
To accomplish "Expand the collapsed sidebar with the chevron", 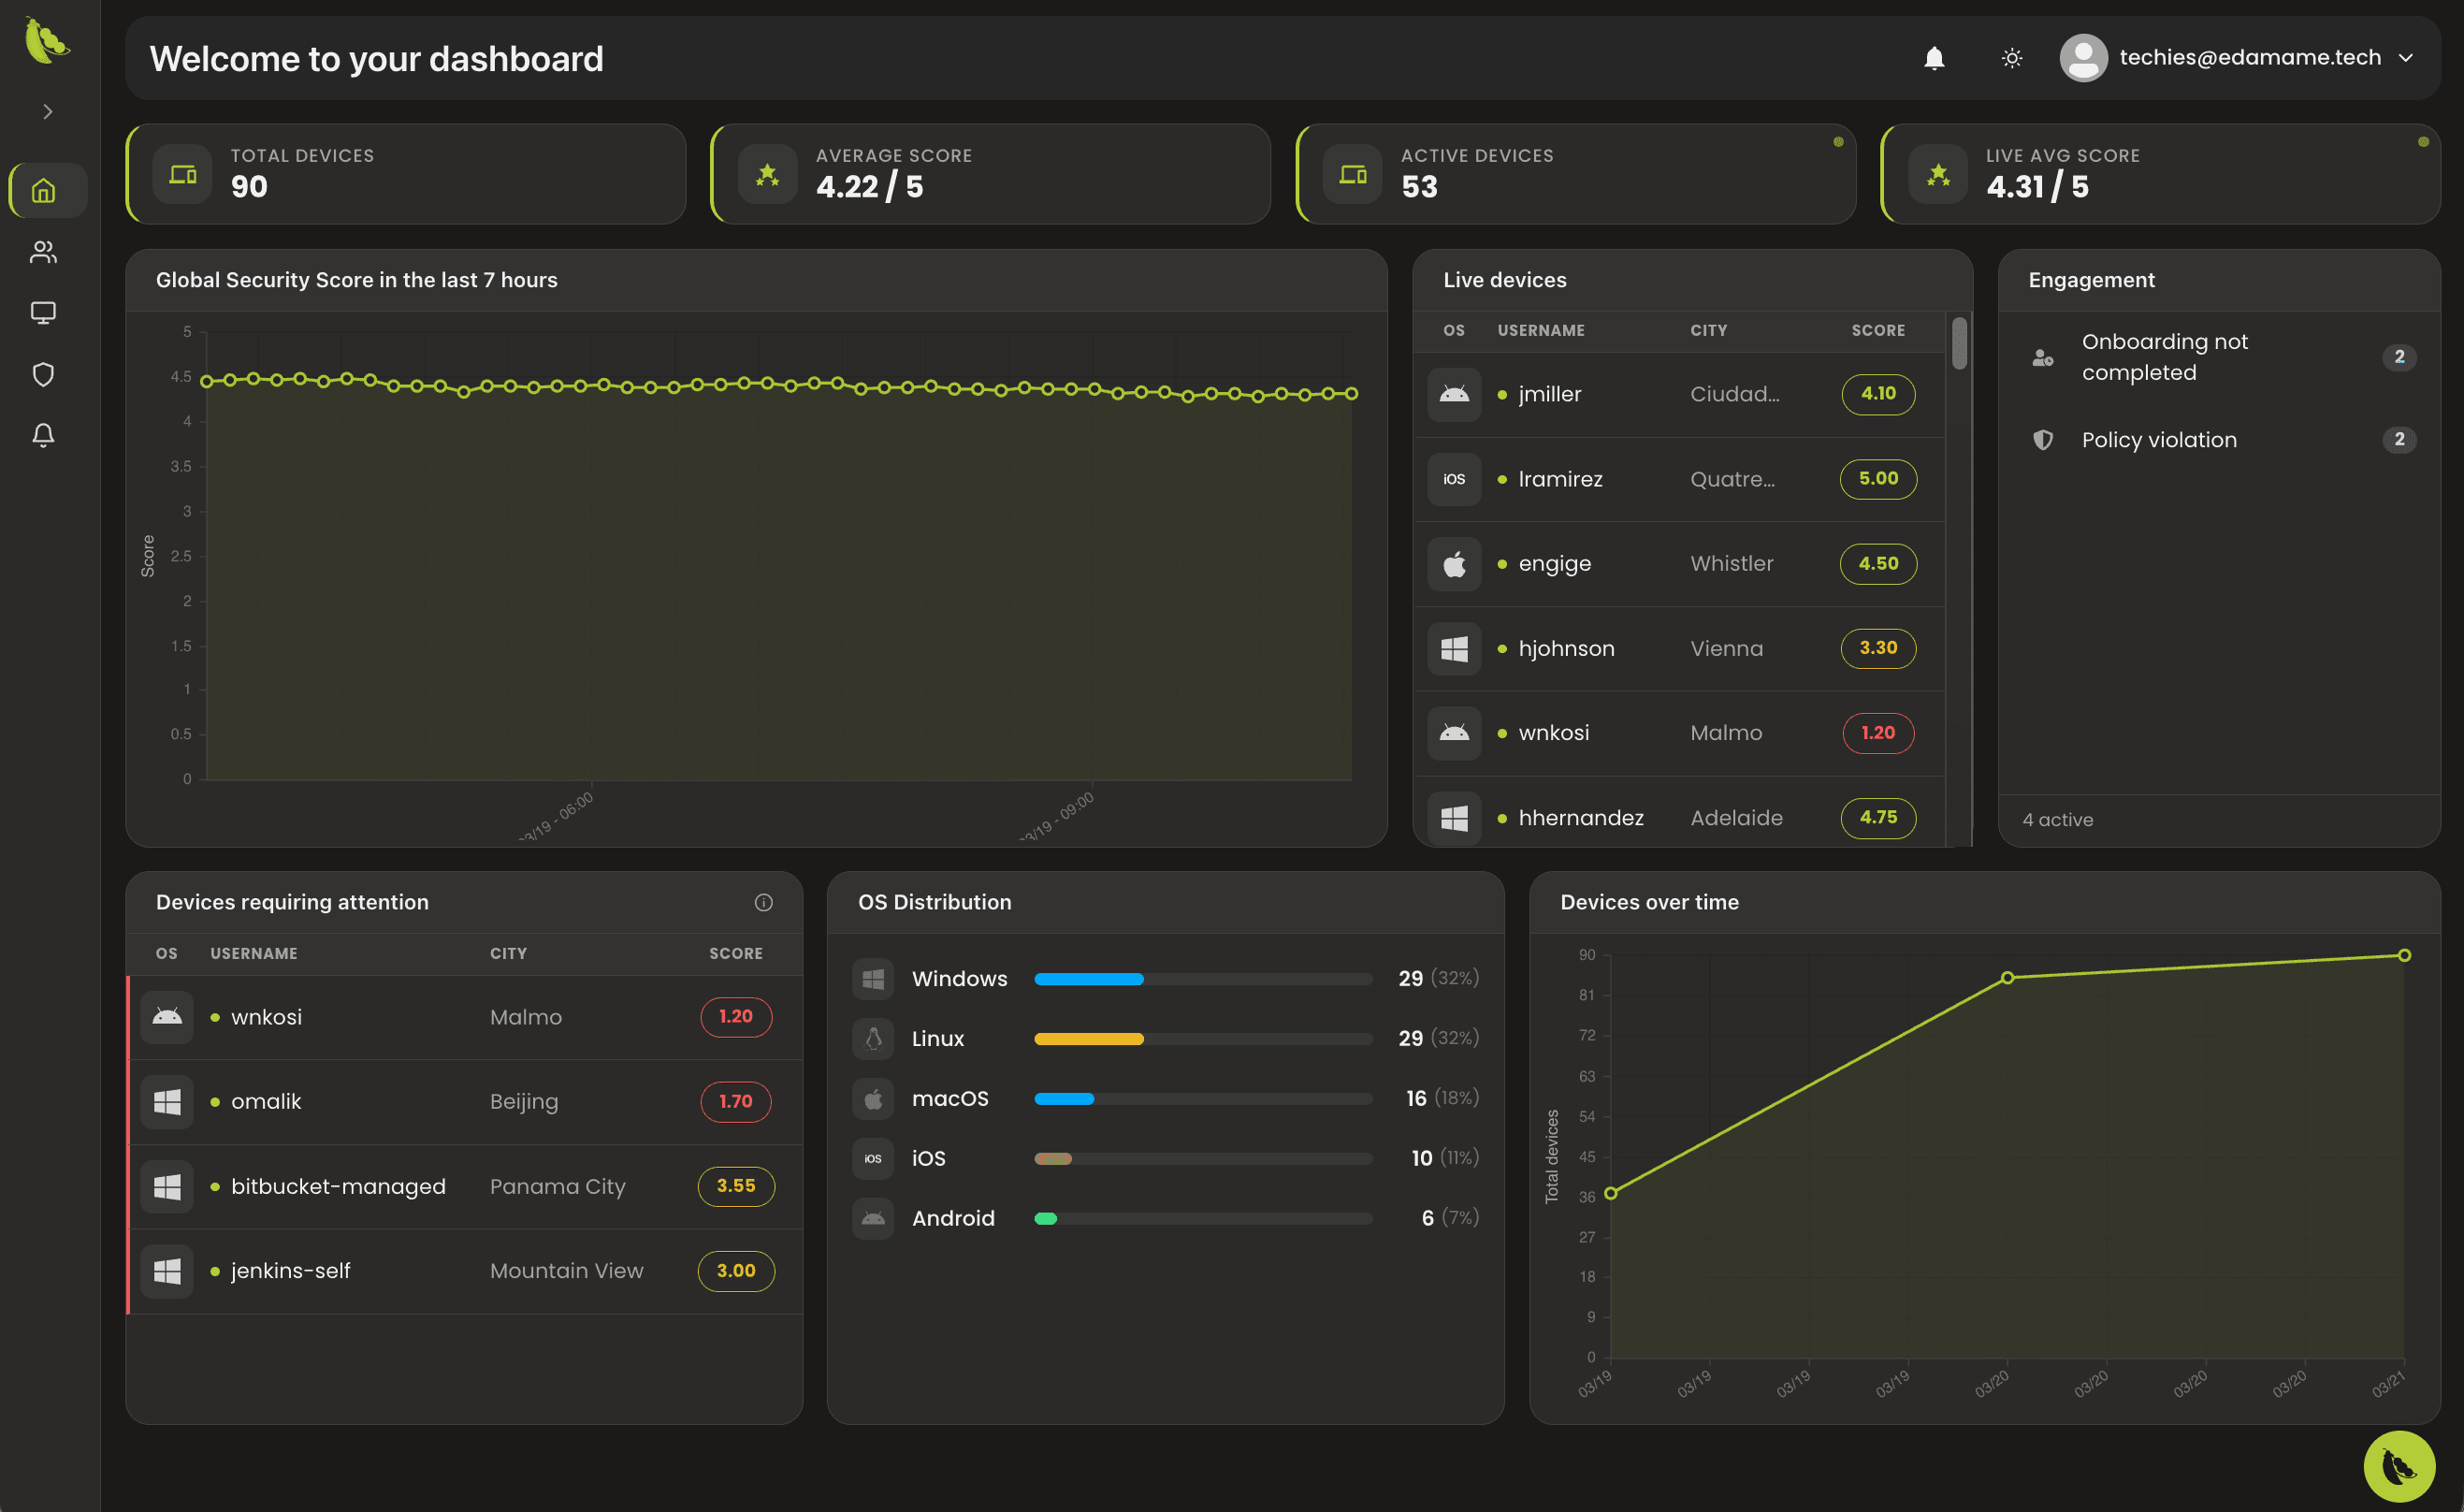I will coord(47,111).
